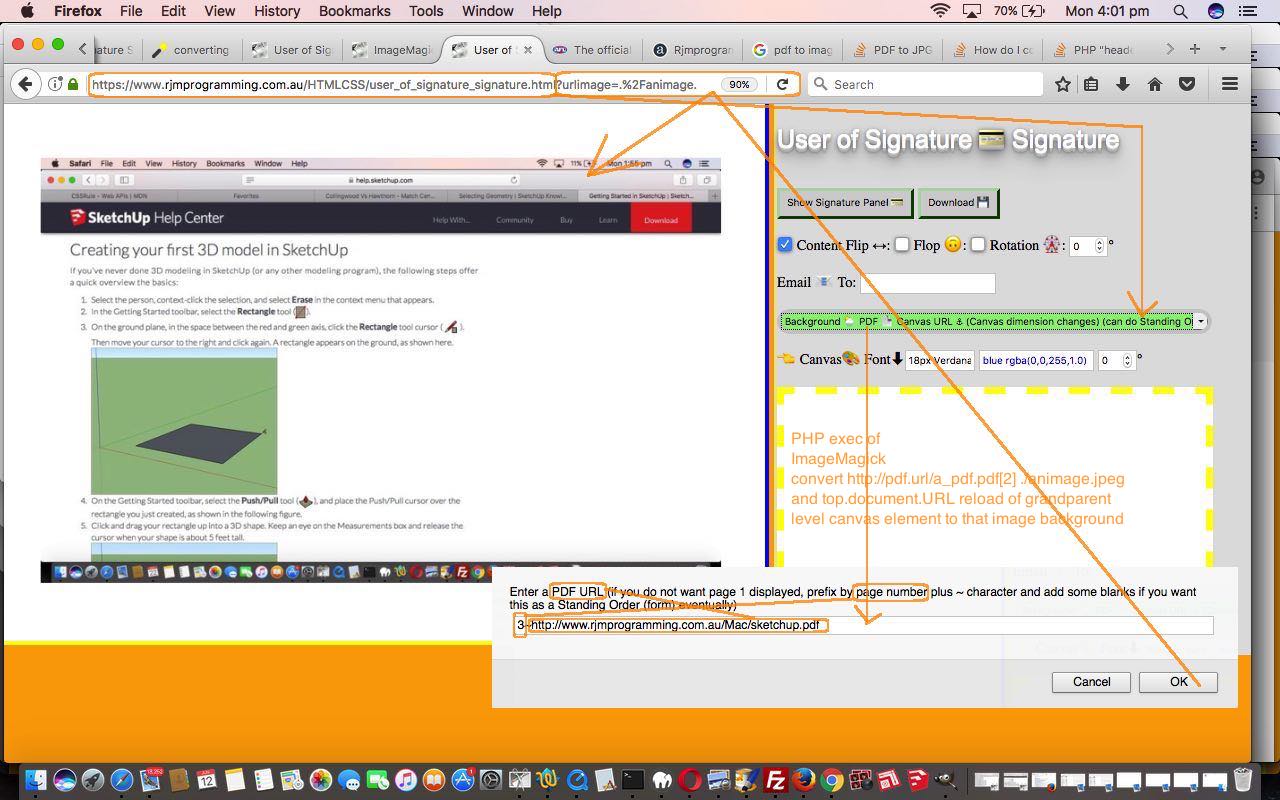Open the History menu

click(x=277, y=11)
